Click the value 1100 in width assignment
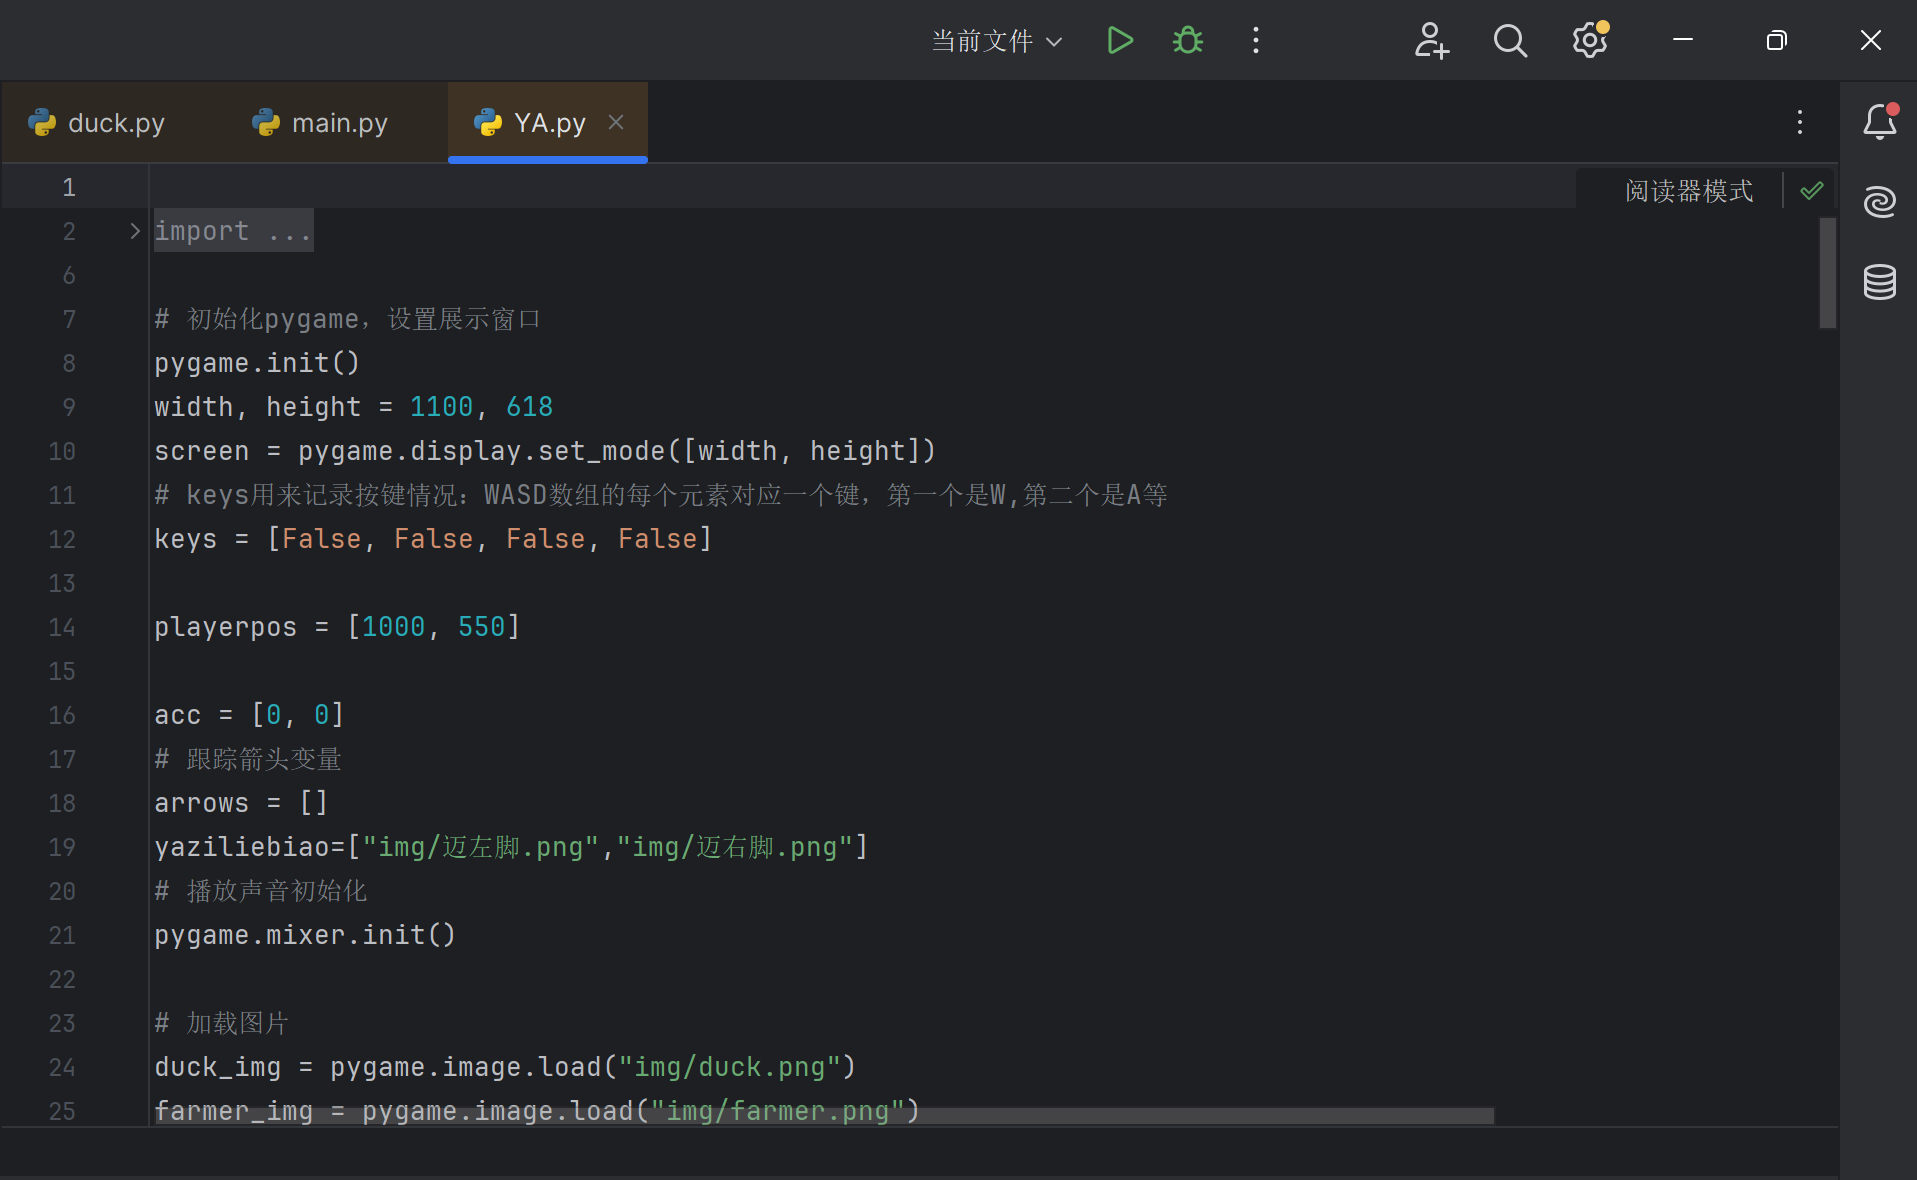 [x=441, y=407]
